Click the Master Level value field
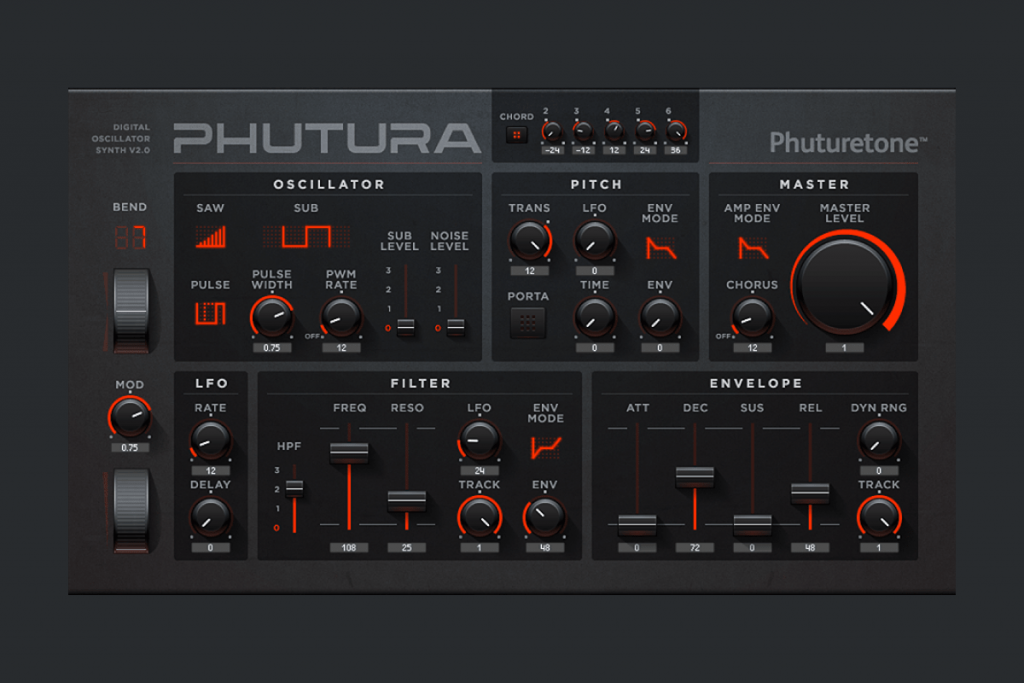 pos(844,348)
